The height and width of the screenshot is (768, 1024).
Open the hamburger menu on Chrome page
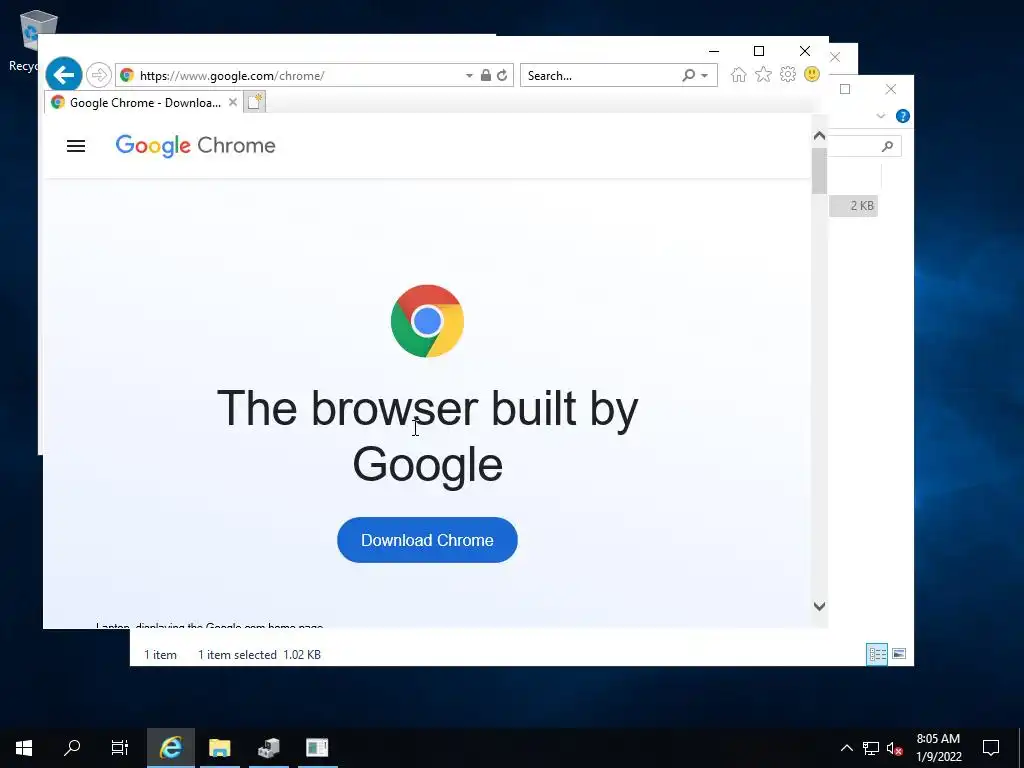pyautogui.click(x=76, y=146)
